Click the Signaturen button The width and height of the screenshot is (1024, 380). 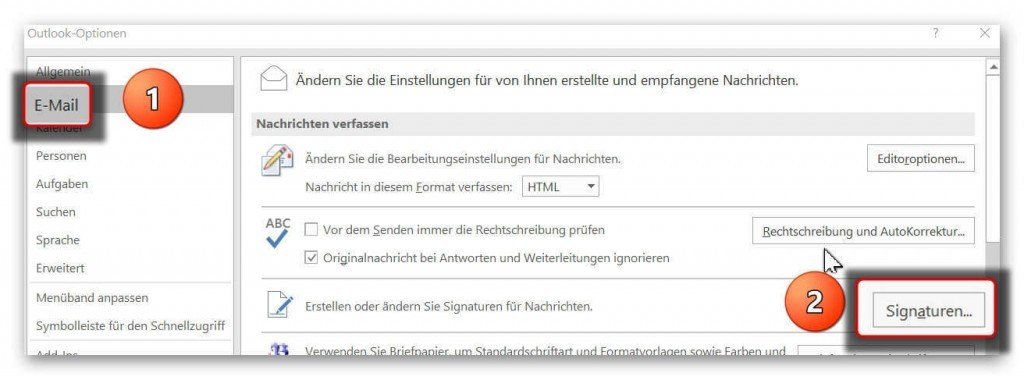[x=929, y=311]
